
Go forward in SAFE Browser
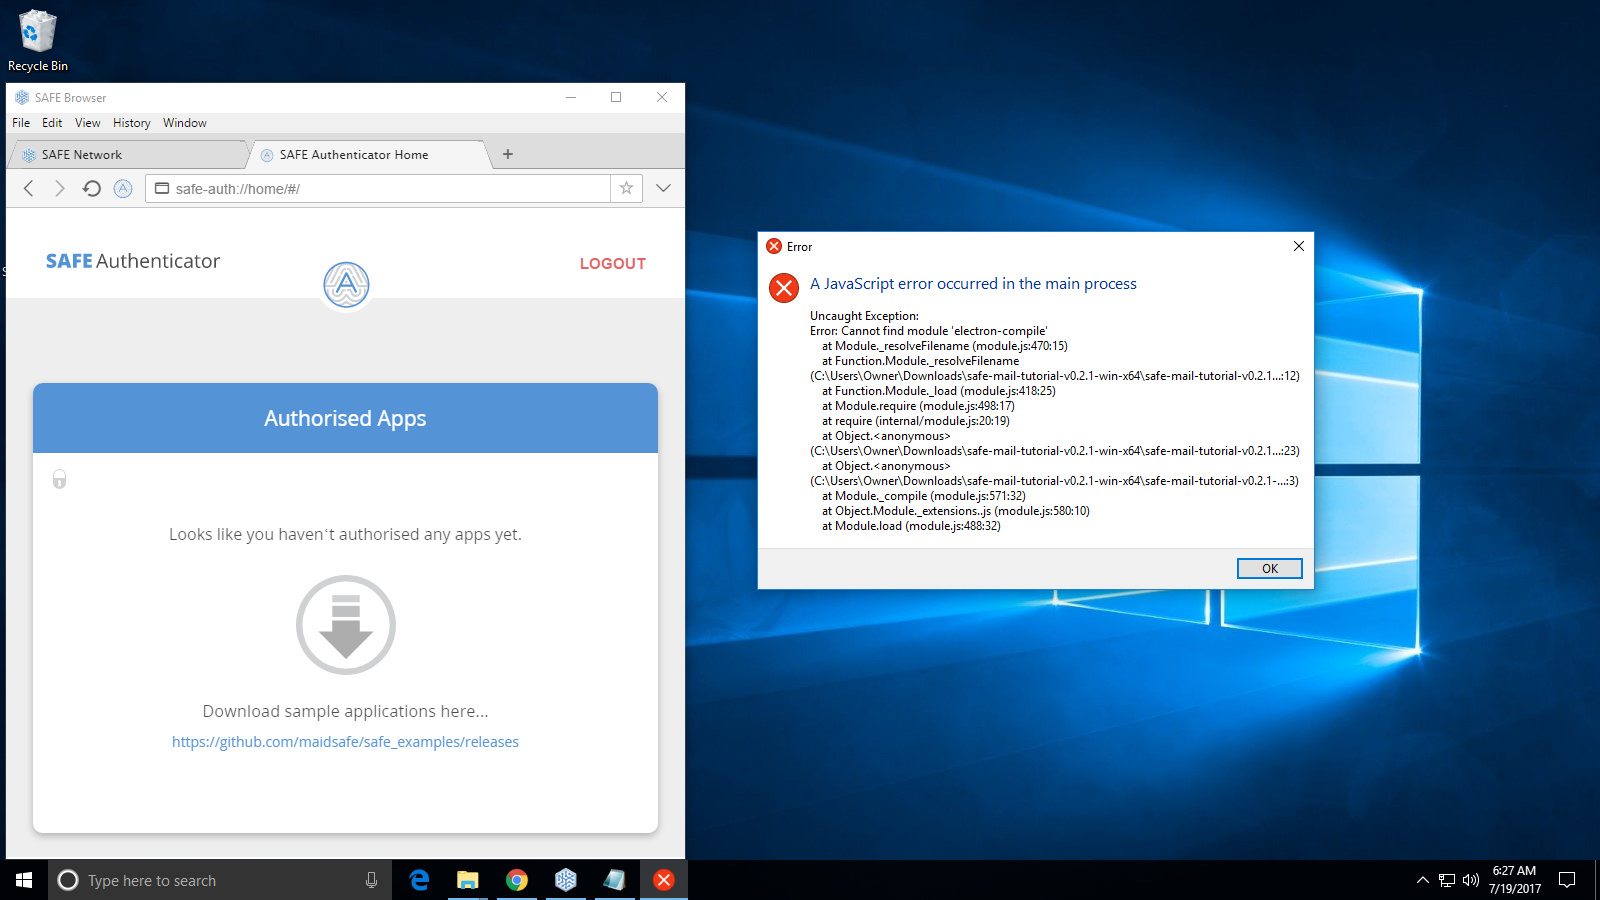(x=60, y=188)
